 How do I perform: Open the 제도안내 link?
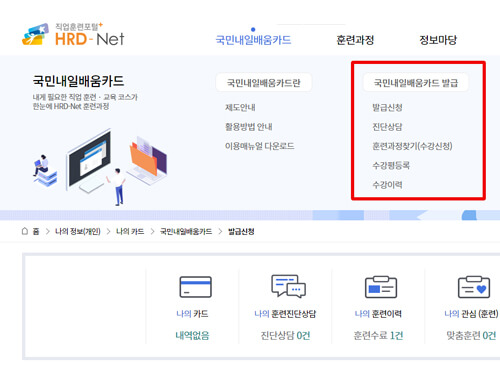tap(240, 107)
